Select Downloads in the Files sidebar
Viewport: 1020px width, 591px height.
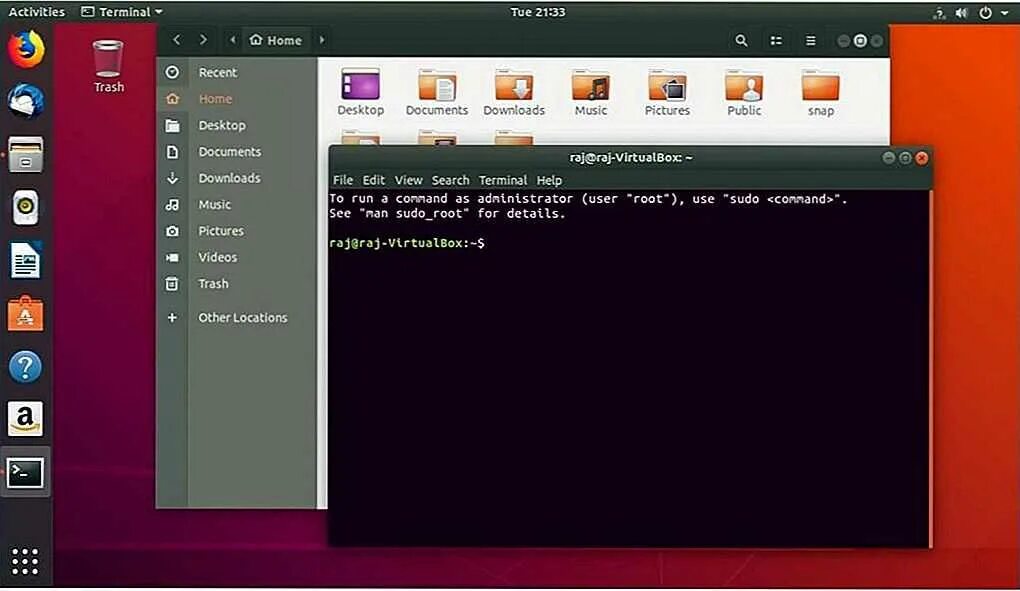pos(237,178)
